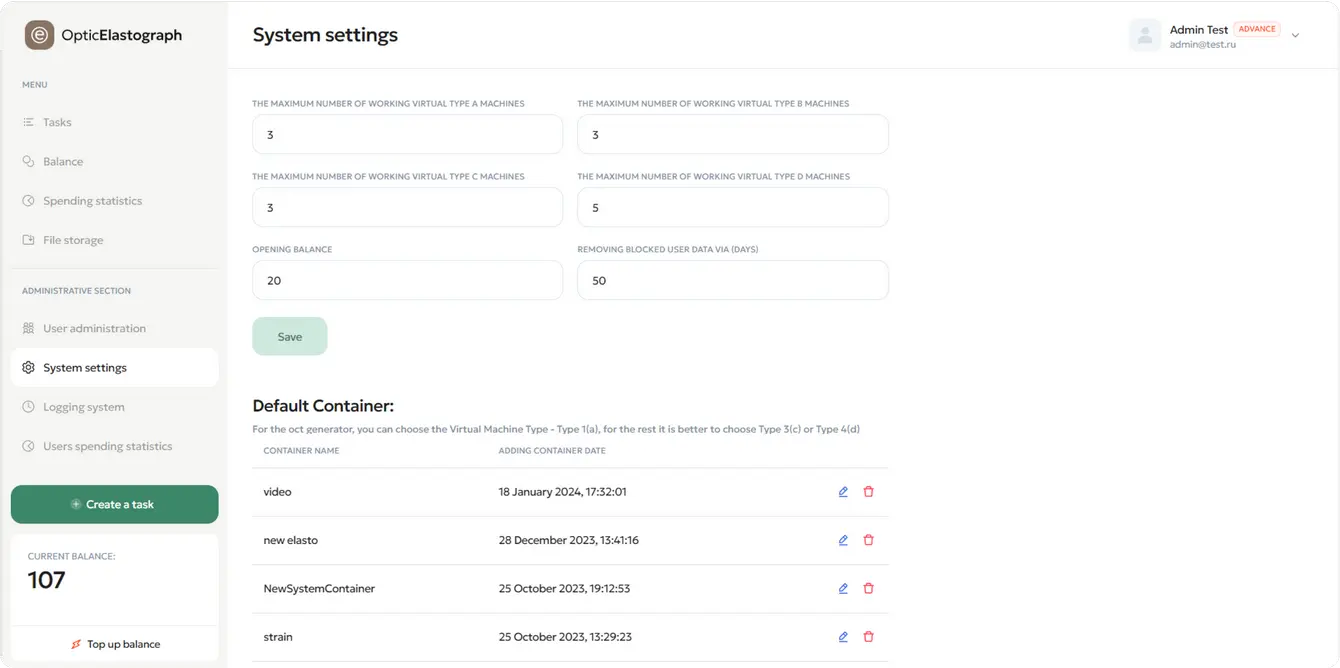Edit the NewSystemContainer entry
Viewport: 1340px width, 668px height.
tap(842, 588)
